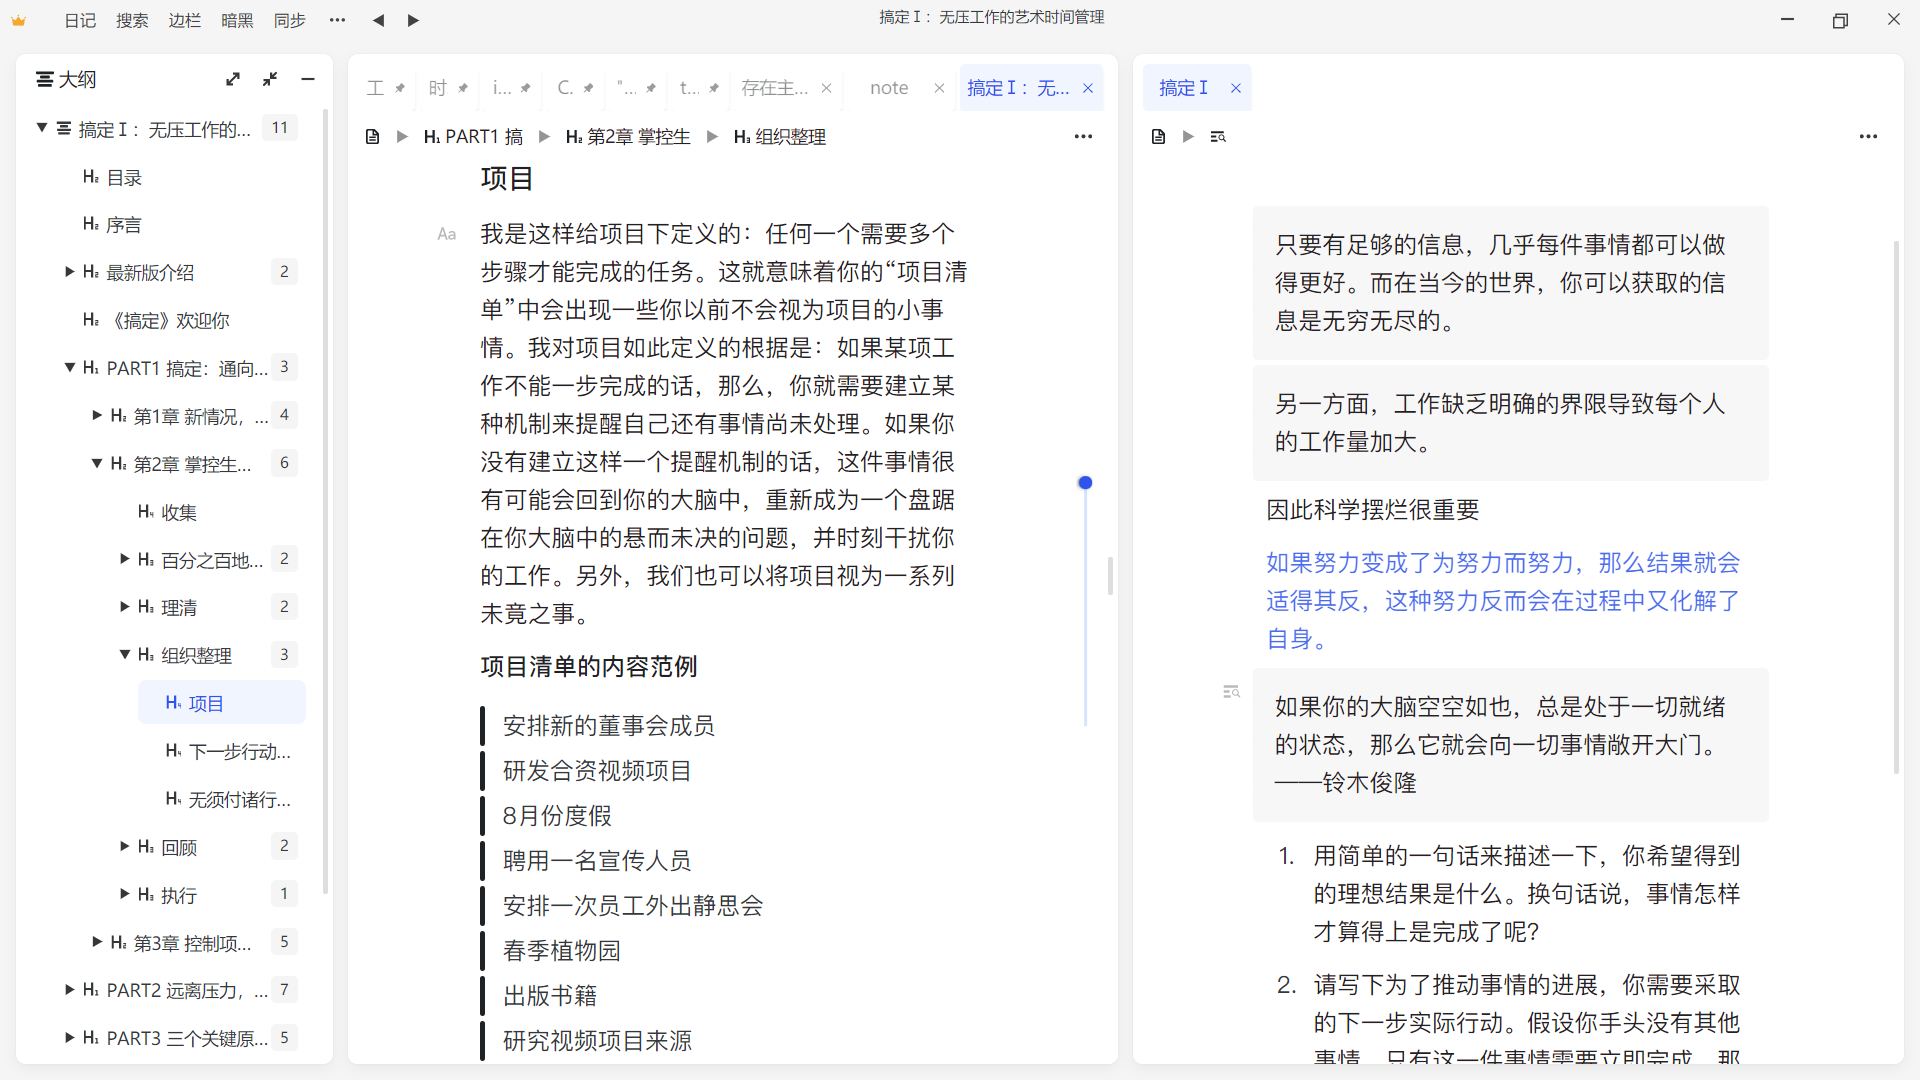Select 项目 in the outline

(x=222, y=703)
